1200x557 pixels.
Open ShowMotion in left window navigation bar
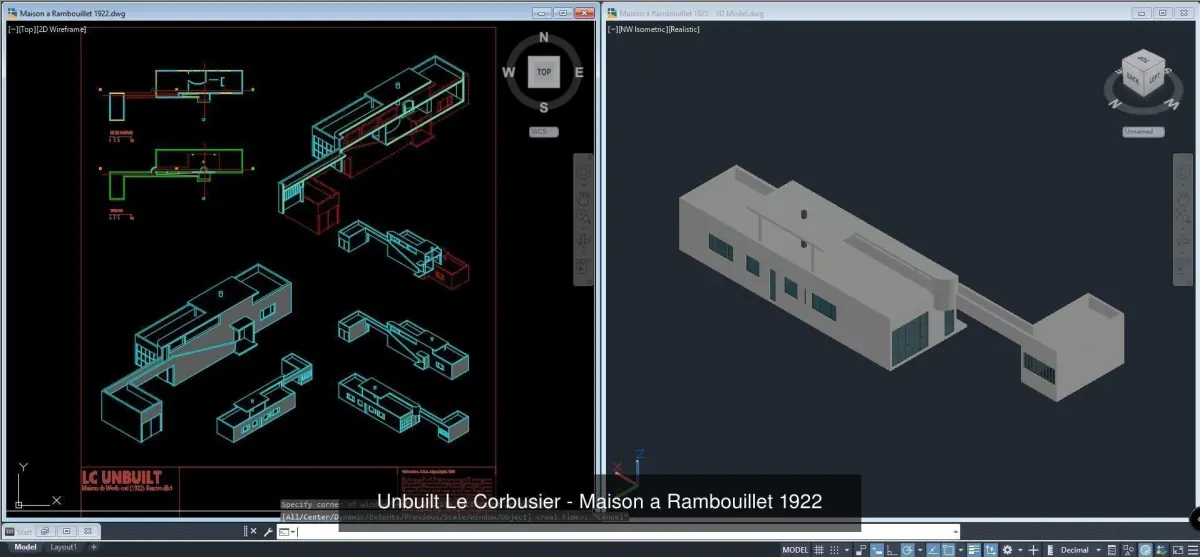[584, 265]
